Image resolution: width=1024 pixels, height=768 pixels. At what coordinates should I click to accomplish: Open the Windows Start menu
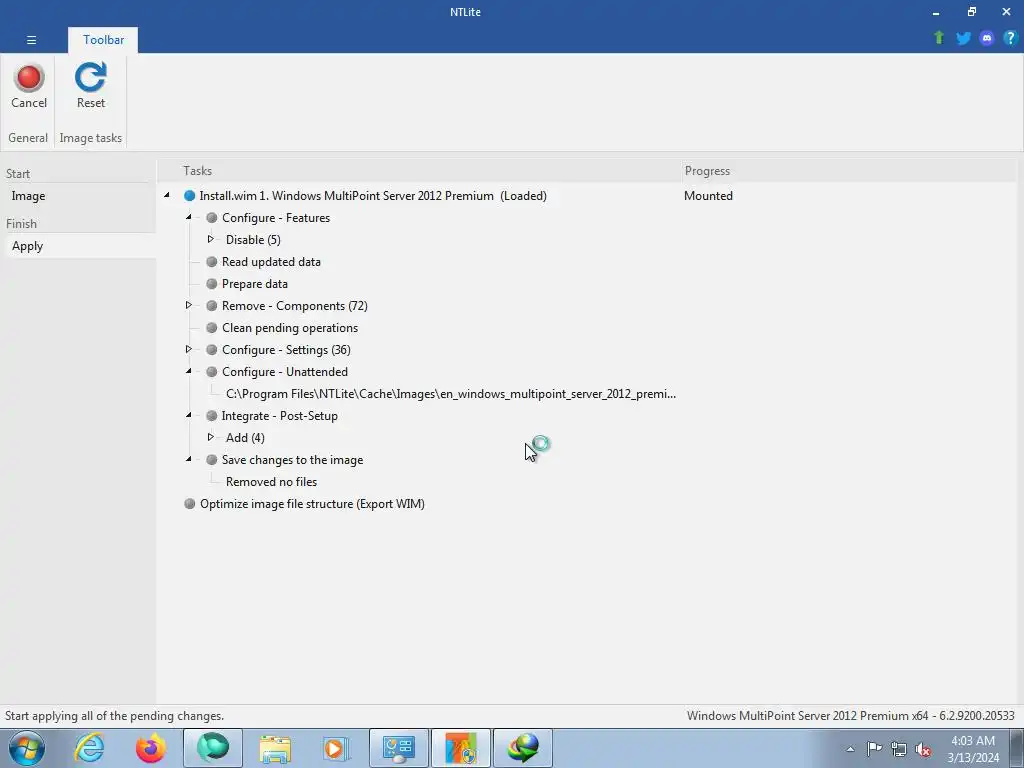27,748
